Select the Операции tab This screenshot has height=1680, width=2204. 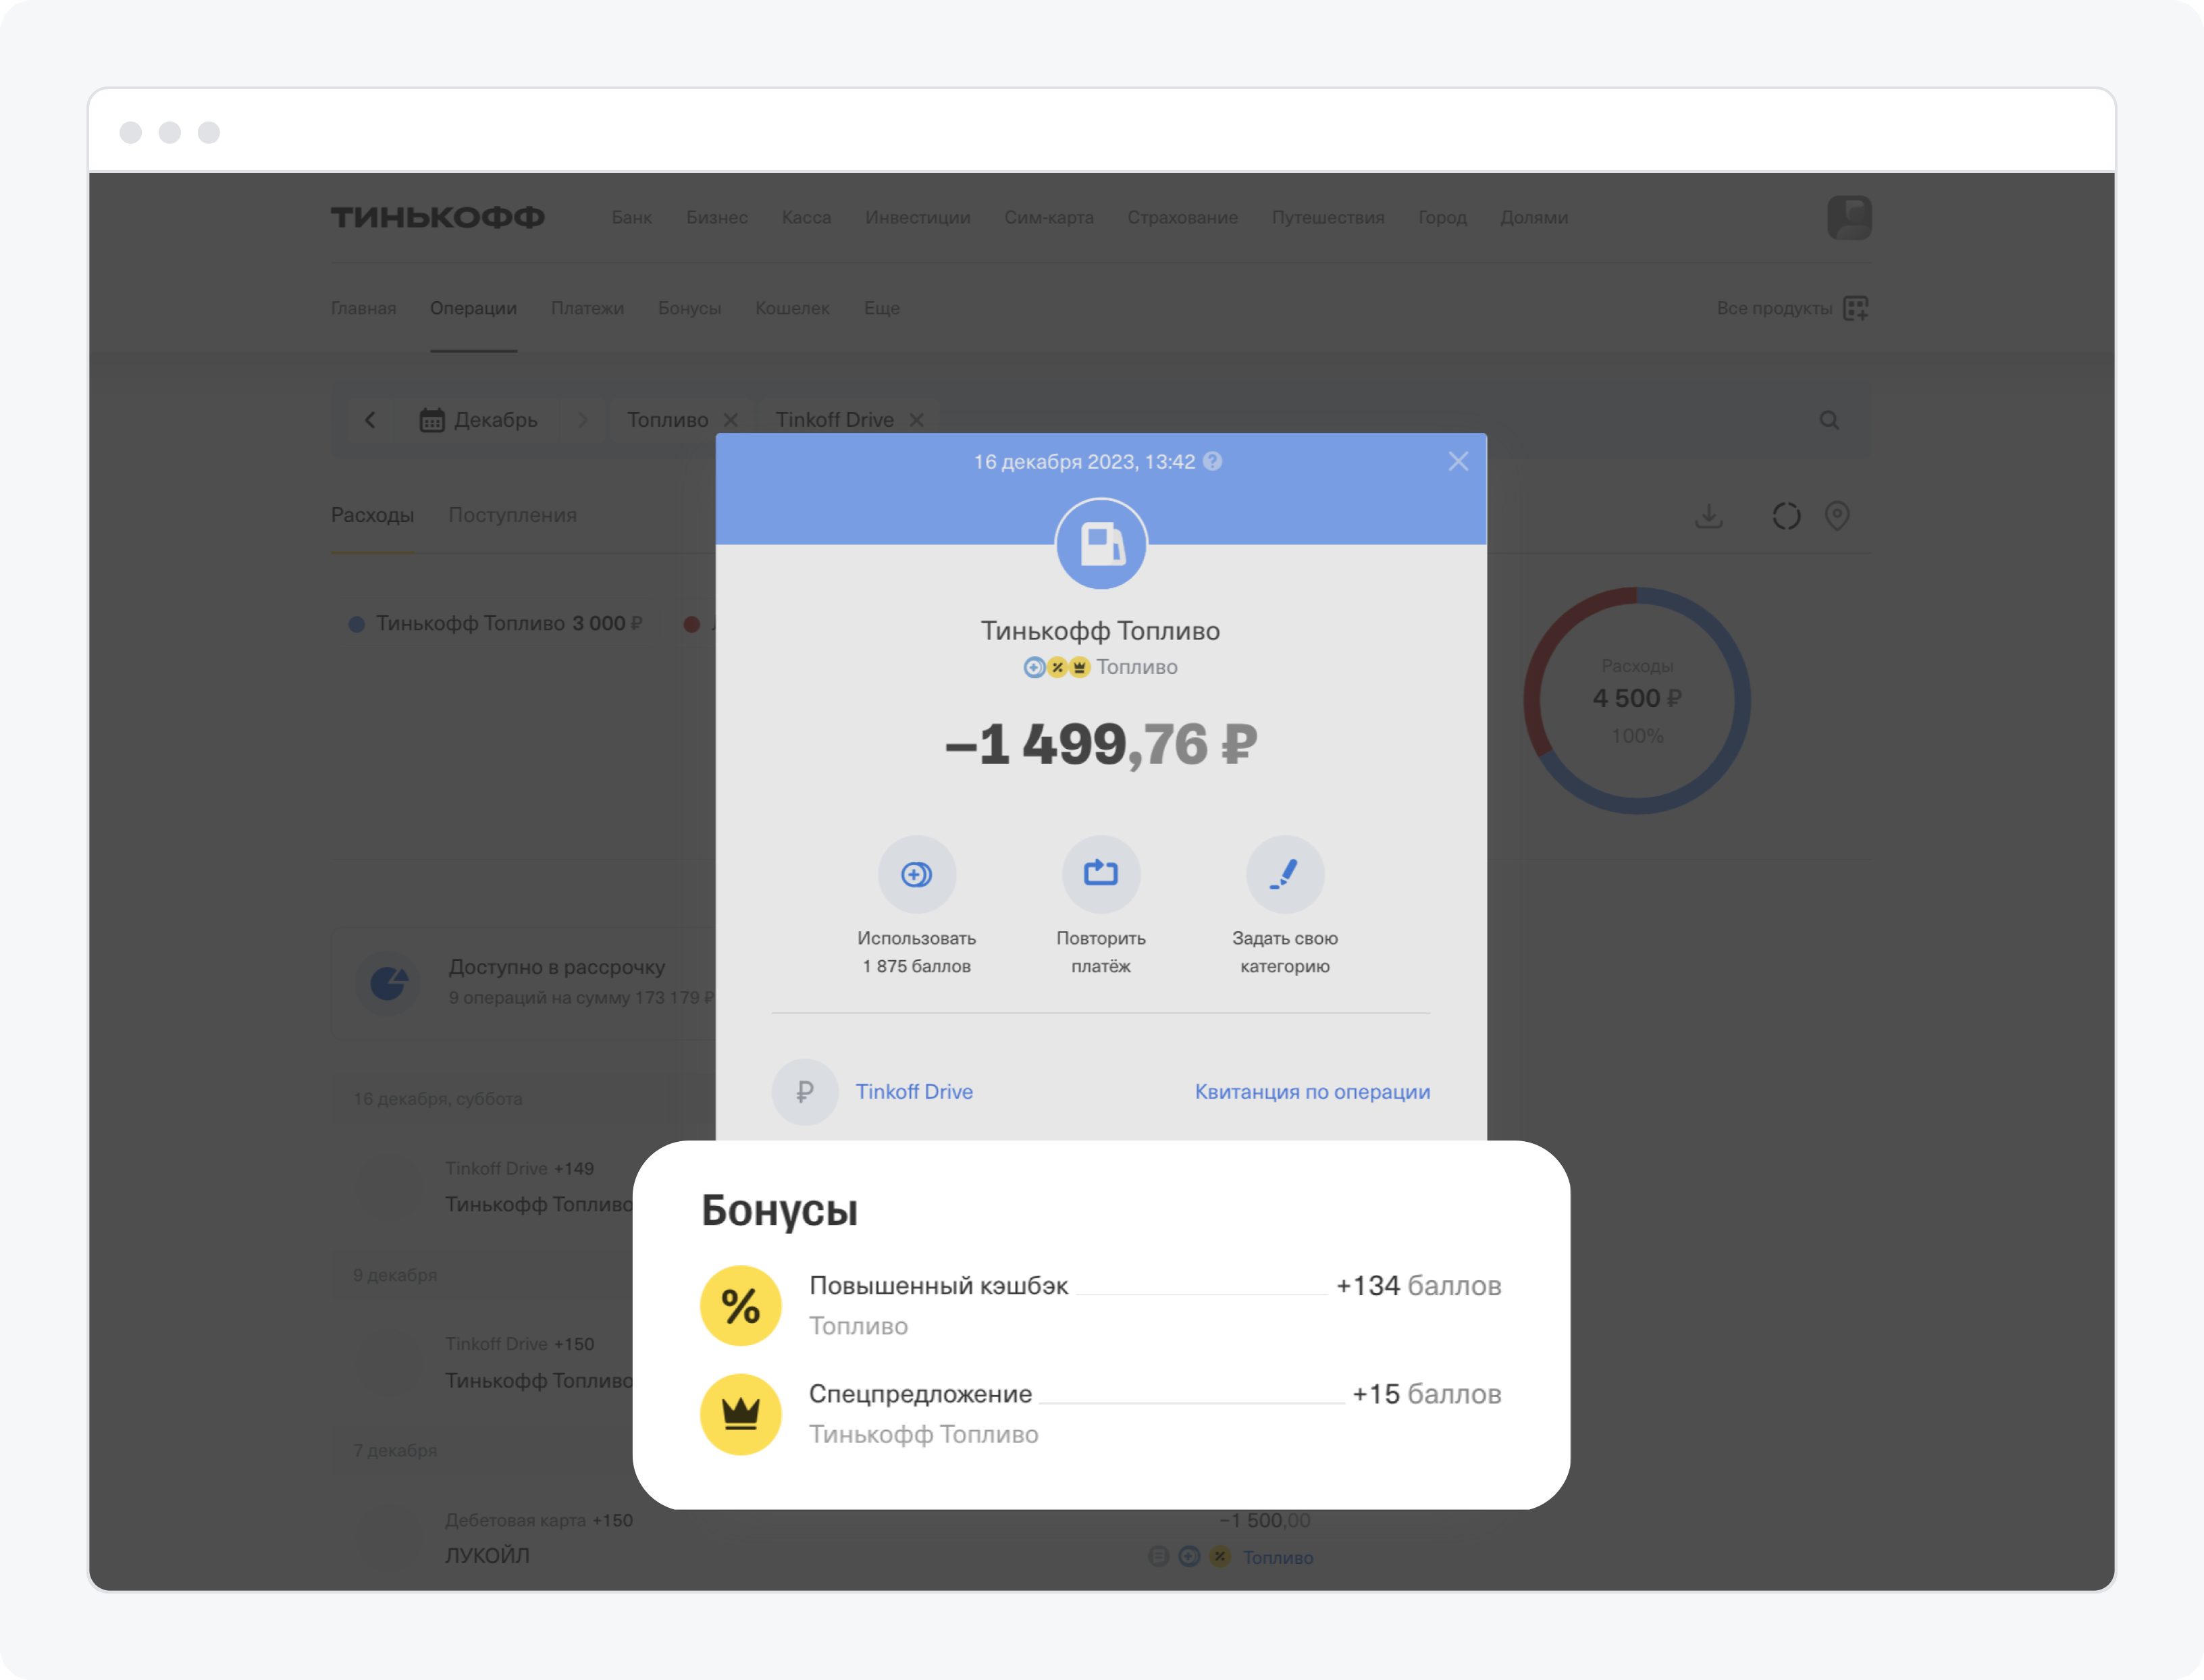click(x=473, y=308)
